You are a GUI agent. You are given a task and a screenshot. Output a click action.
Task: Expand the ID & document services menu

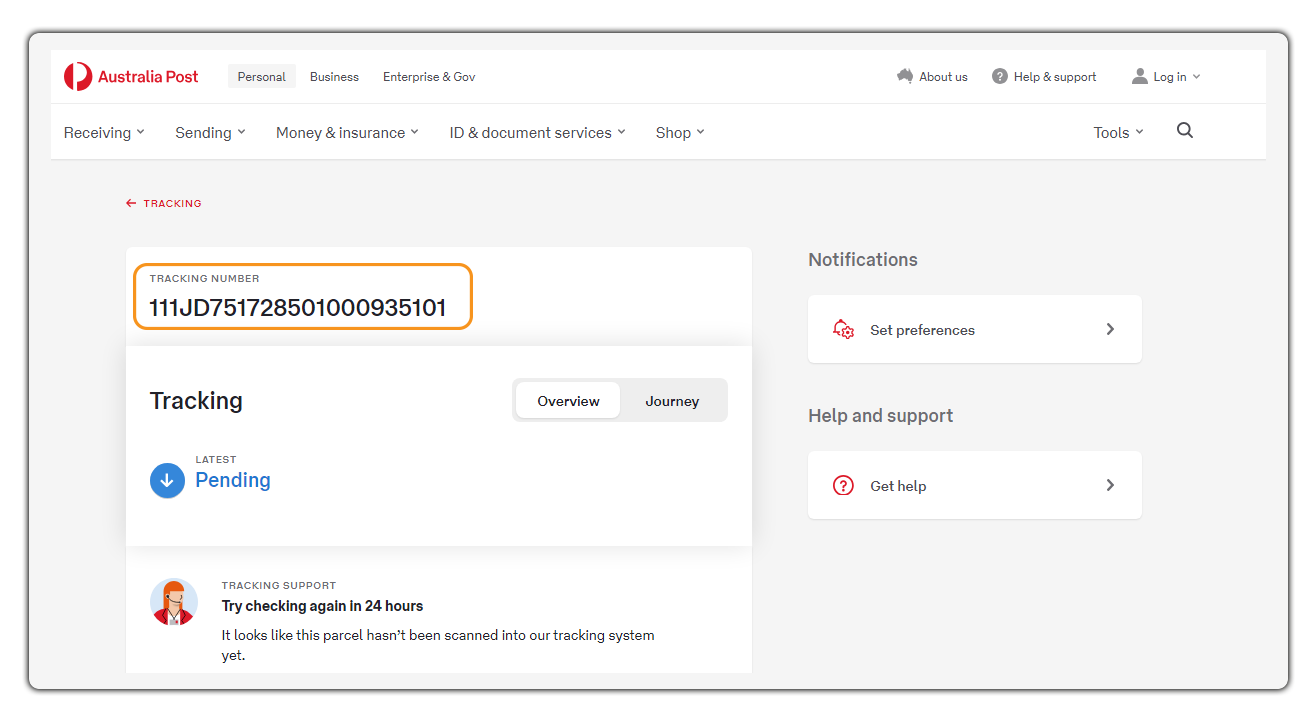click(x=537, y=132)
